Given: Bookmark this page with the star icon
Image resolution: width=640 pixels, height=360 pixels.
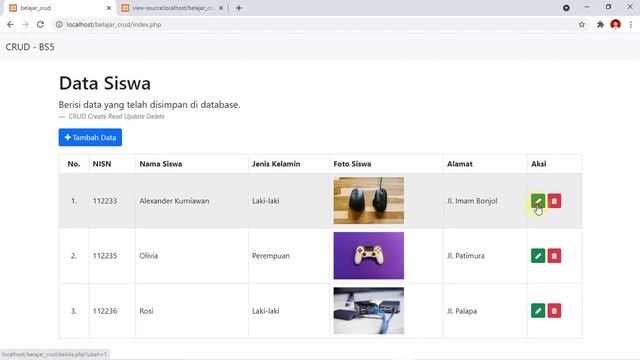Looking at the screenshot, I should pos(582,24).
